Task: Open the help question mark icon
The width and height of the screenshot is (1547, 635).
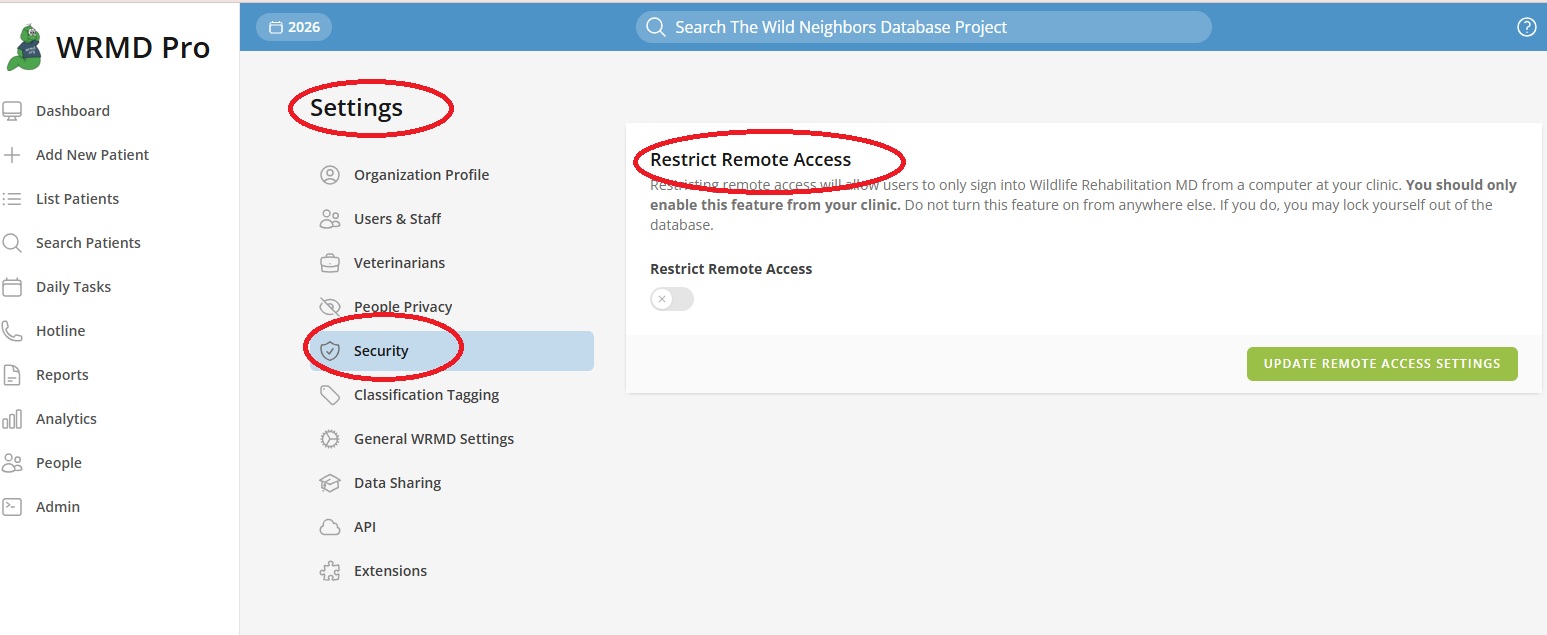Action: point(1526,27)
